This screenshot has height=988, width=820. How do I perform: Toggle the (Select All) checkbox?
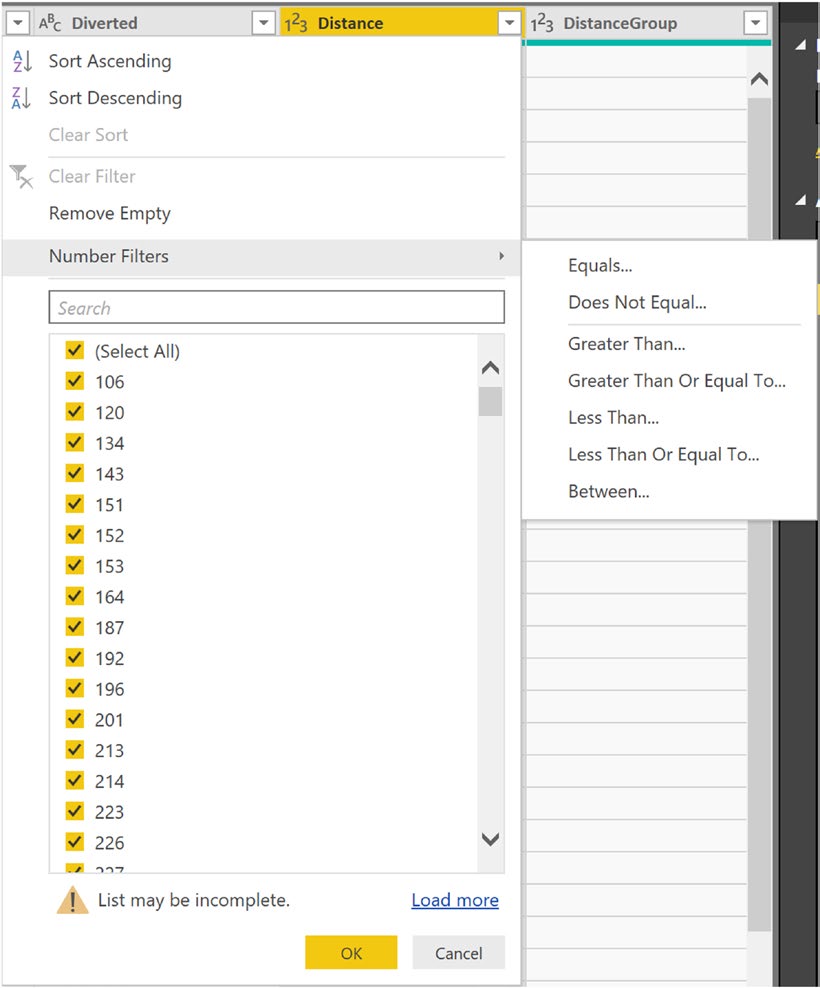click(74, 350)
